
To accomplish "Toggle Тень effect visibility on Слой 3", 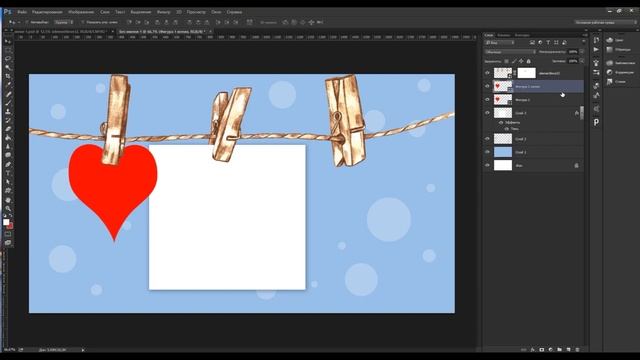I will [x=507, y=129].
